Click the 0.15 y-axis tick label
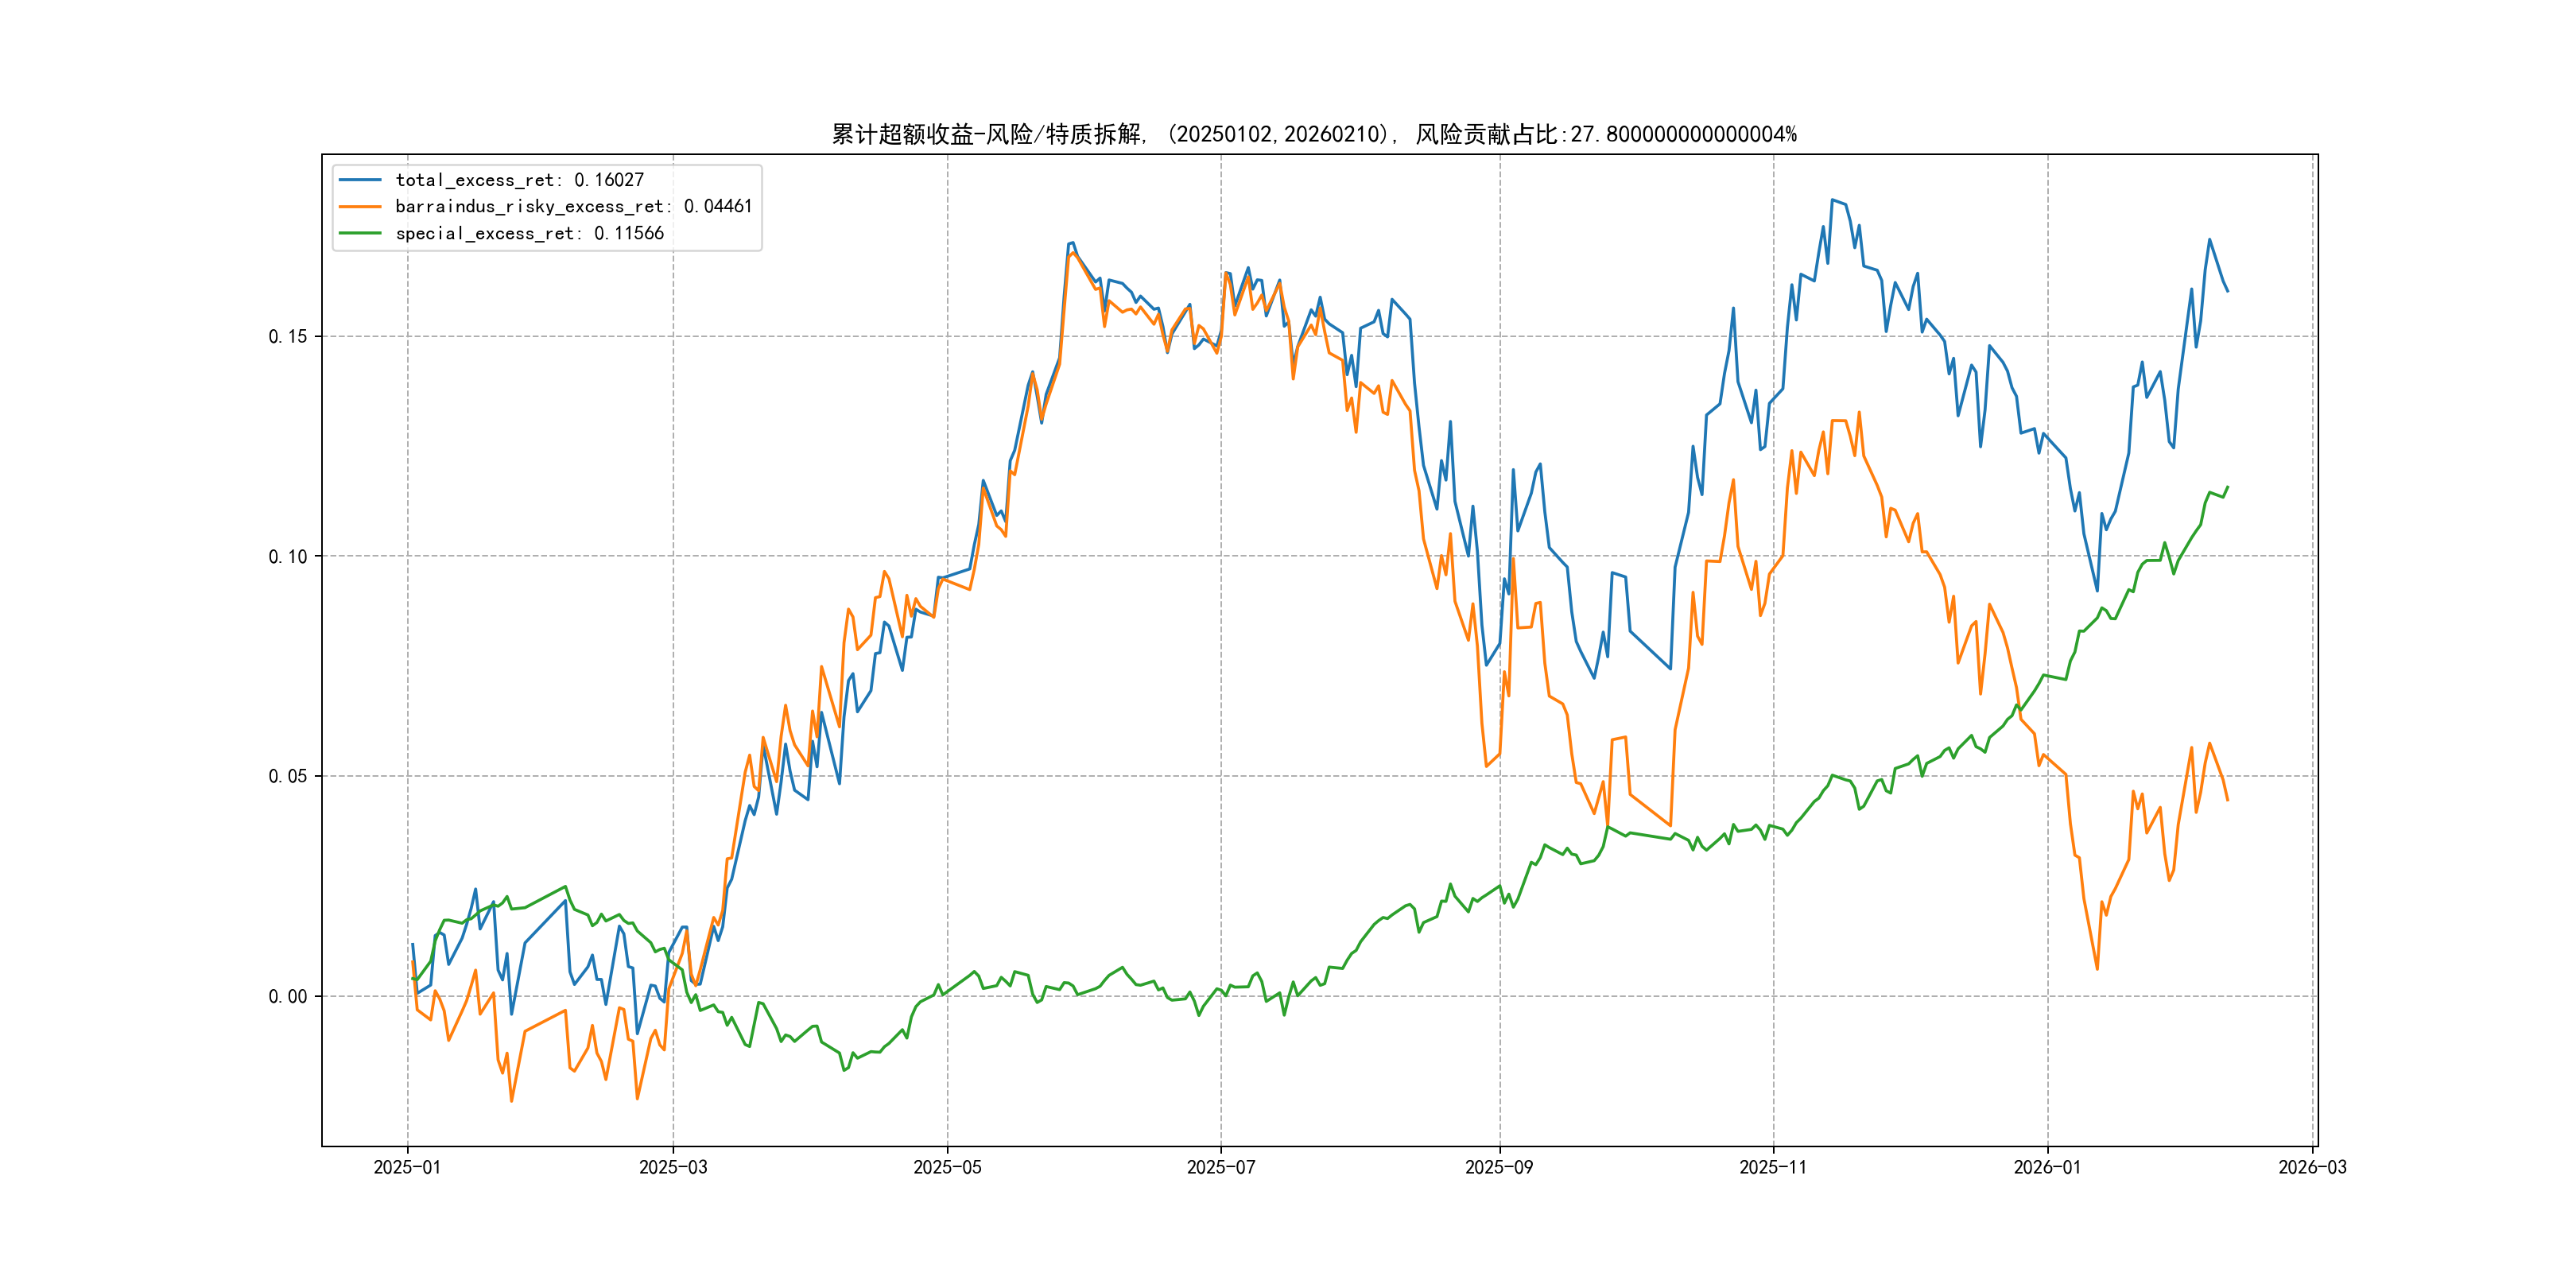This screenshot has width=2576, height=1288. pyautogui.click(x=288, y=336)
